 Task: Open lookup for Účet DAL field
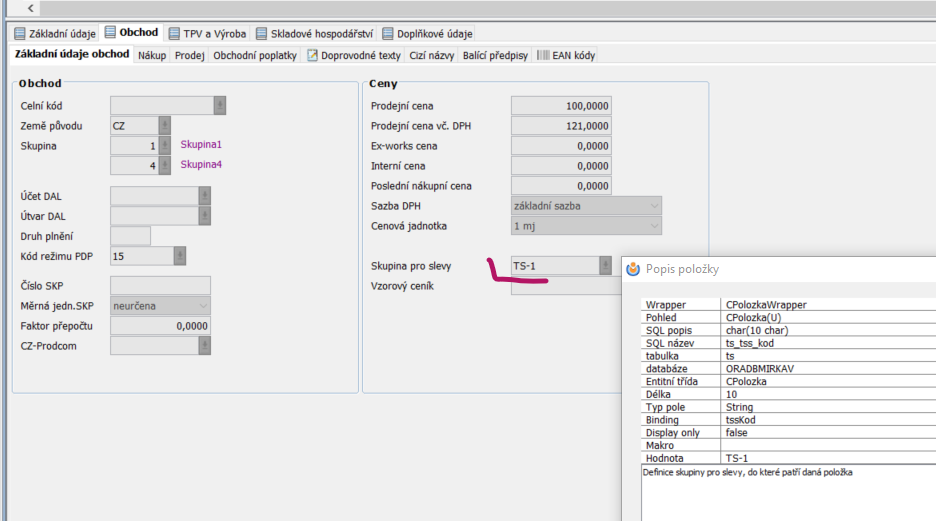pos(205,196)
